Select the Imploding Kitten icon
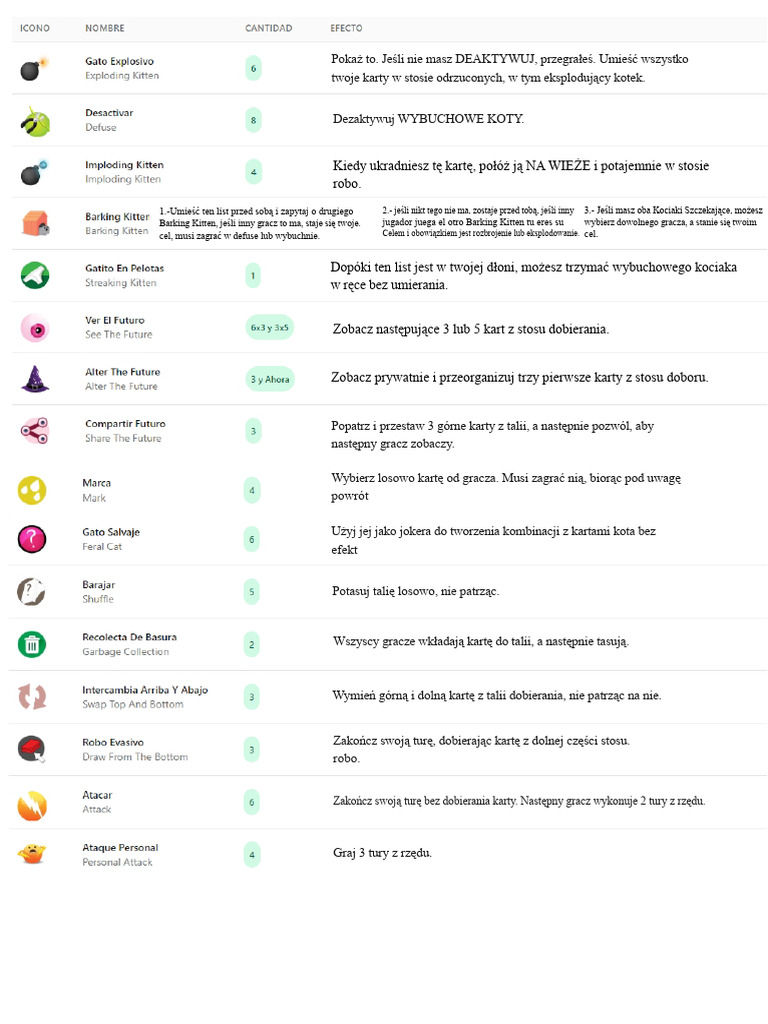 (x=34, y=173)
